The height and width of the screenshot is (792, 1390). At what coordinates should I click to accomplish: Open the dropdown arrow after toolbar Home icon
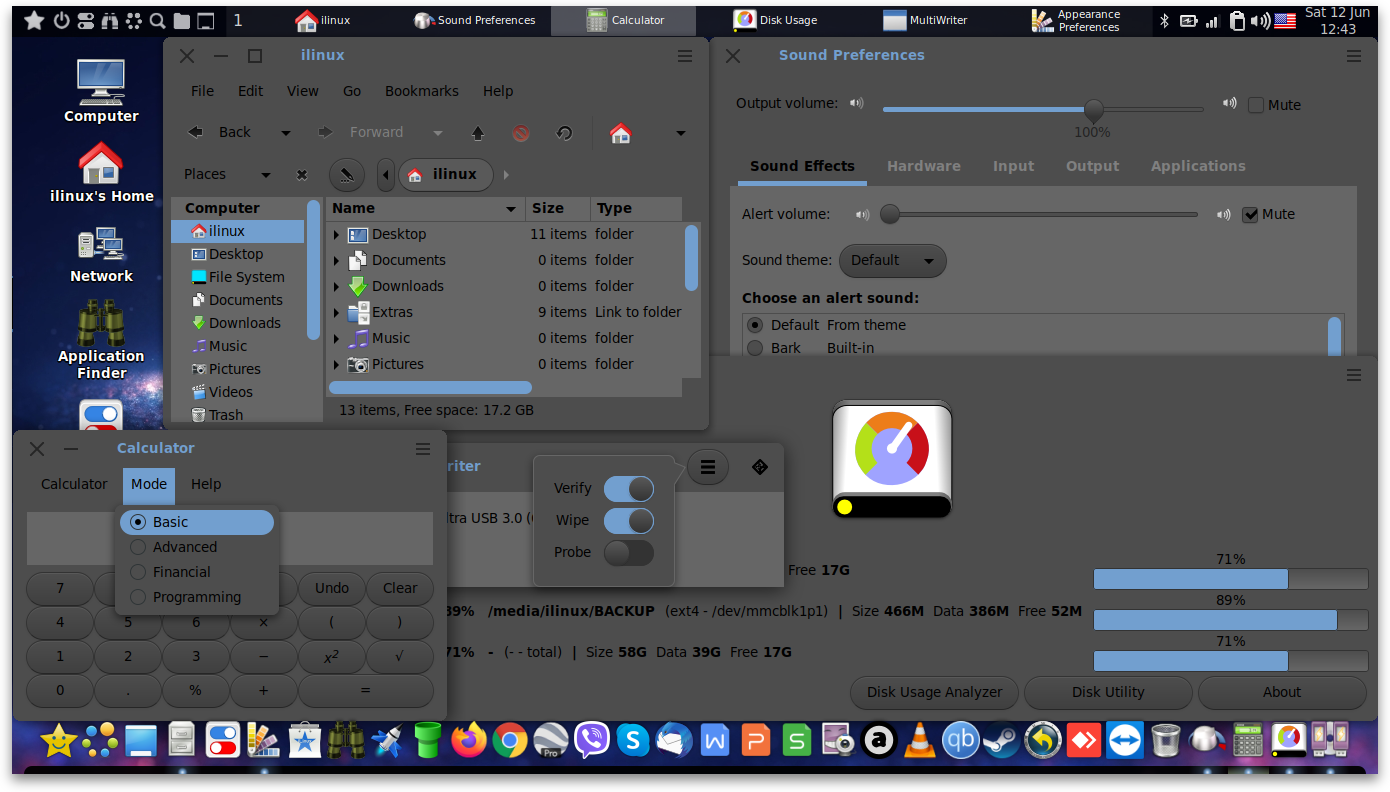[681, 133]
